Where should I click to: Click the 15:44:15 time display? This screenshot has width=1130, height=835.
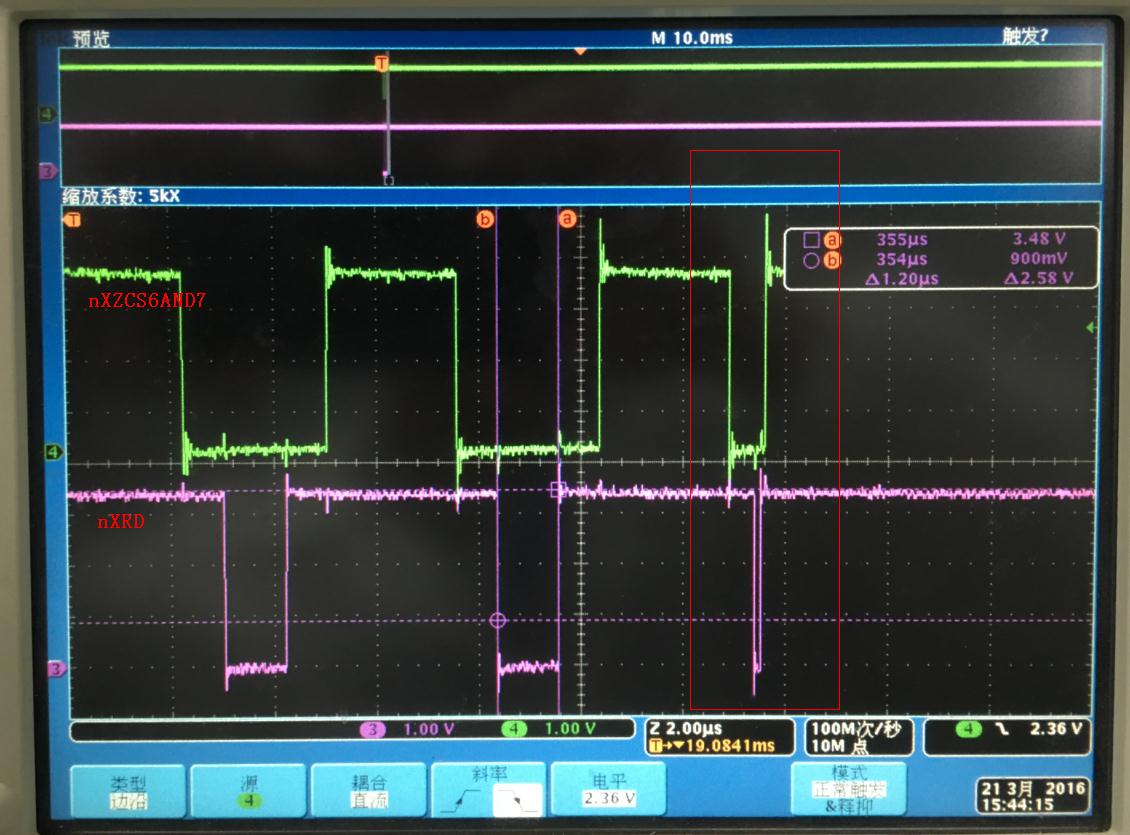(1017, 805)
